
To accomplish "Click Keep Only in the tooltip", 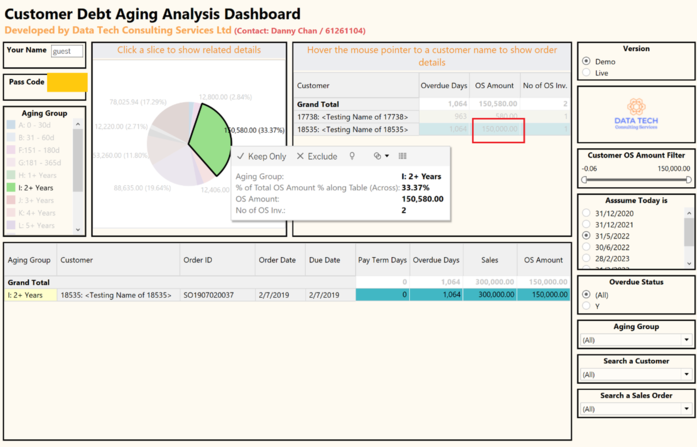I will (262, 157).
